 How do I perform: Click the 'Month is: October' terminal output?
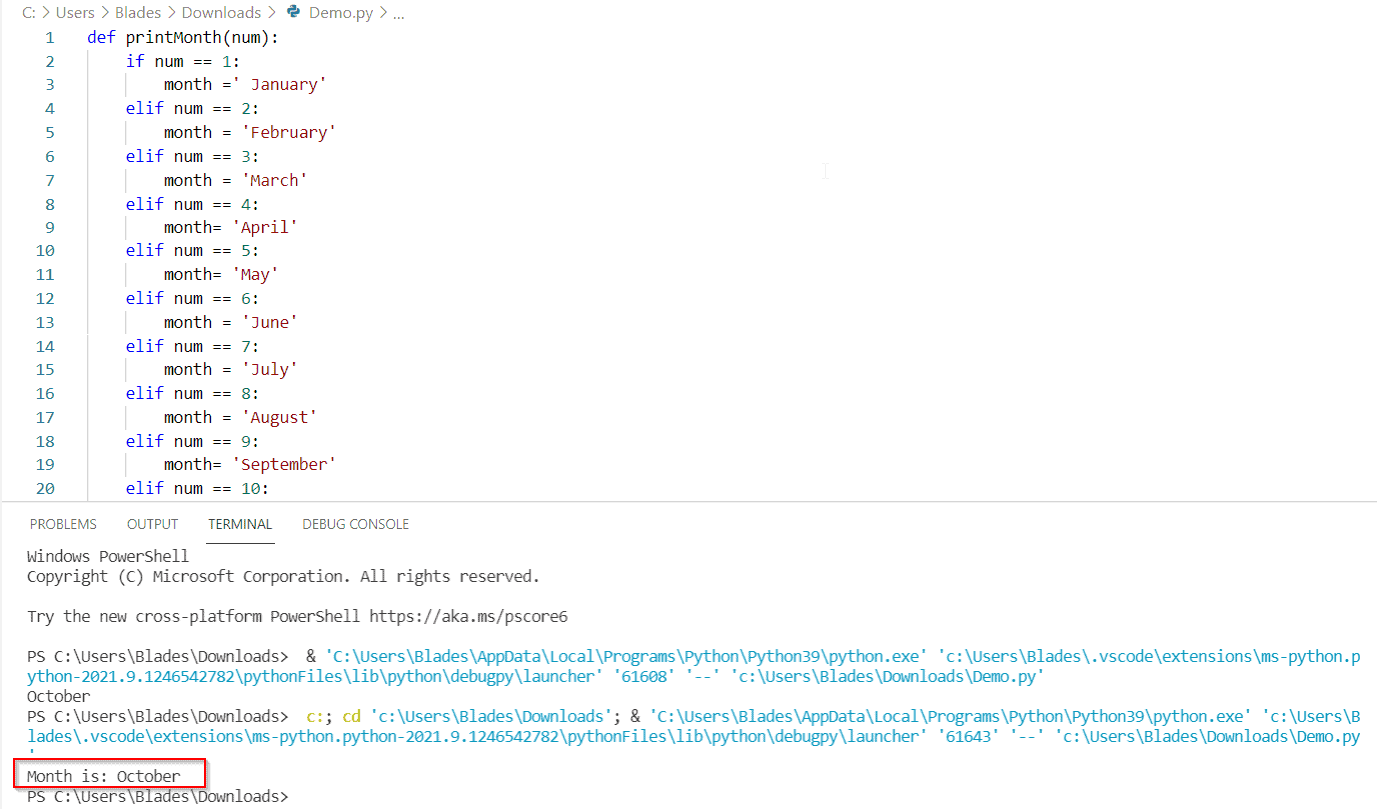point(104,777)
